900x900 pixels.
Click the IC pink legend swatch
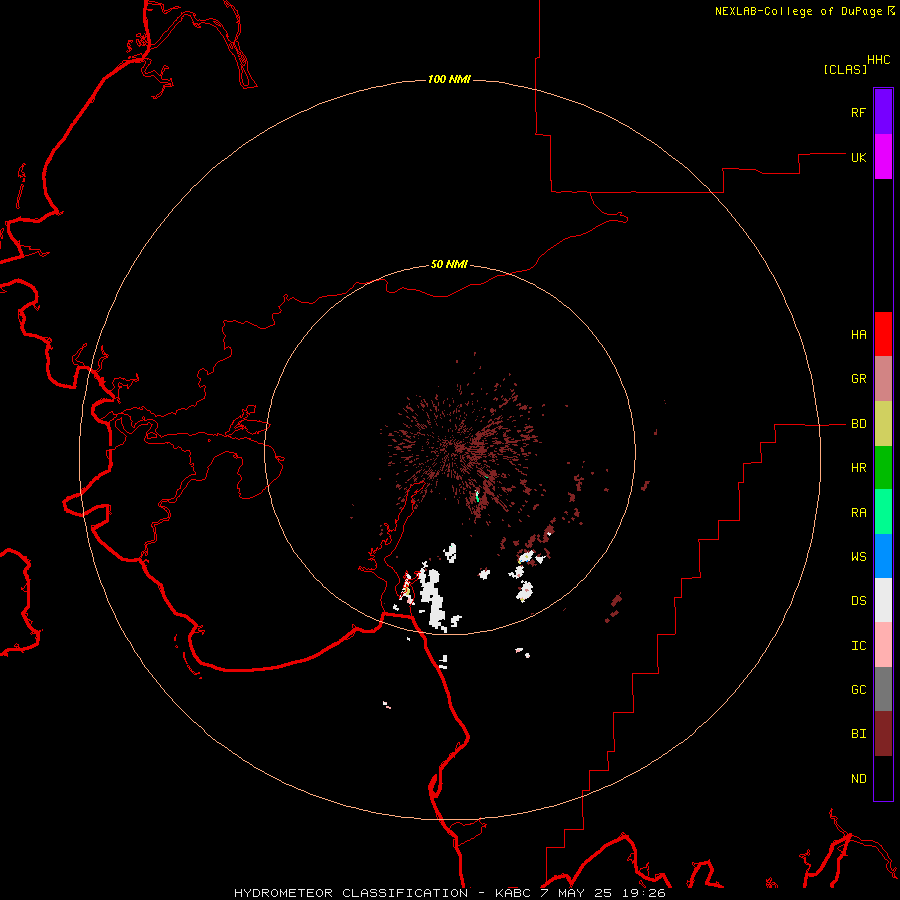(x=883, y=645)
